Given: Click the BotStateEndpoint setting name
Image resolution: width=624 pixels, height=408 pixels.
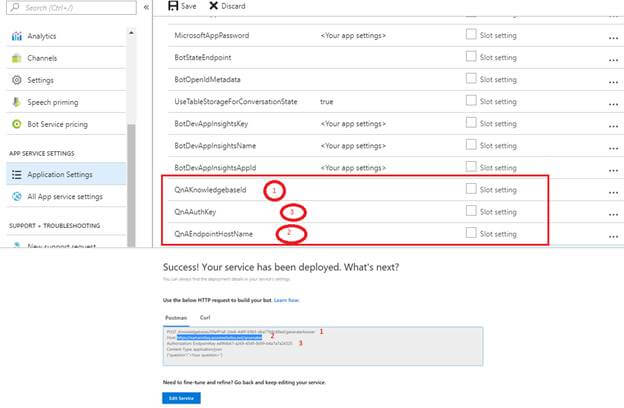Looking at the screenshot, I should [203, 58].
